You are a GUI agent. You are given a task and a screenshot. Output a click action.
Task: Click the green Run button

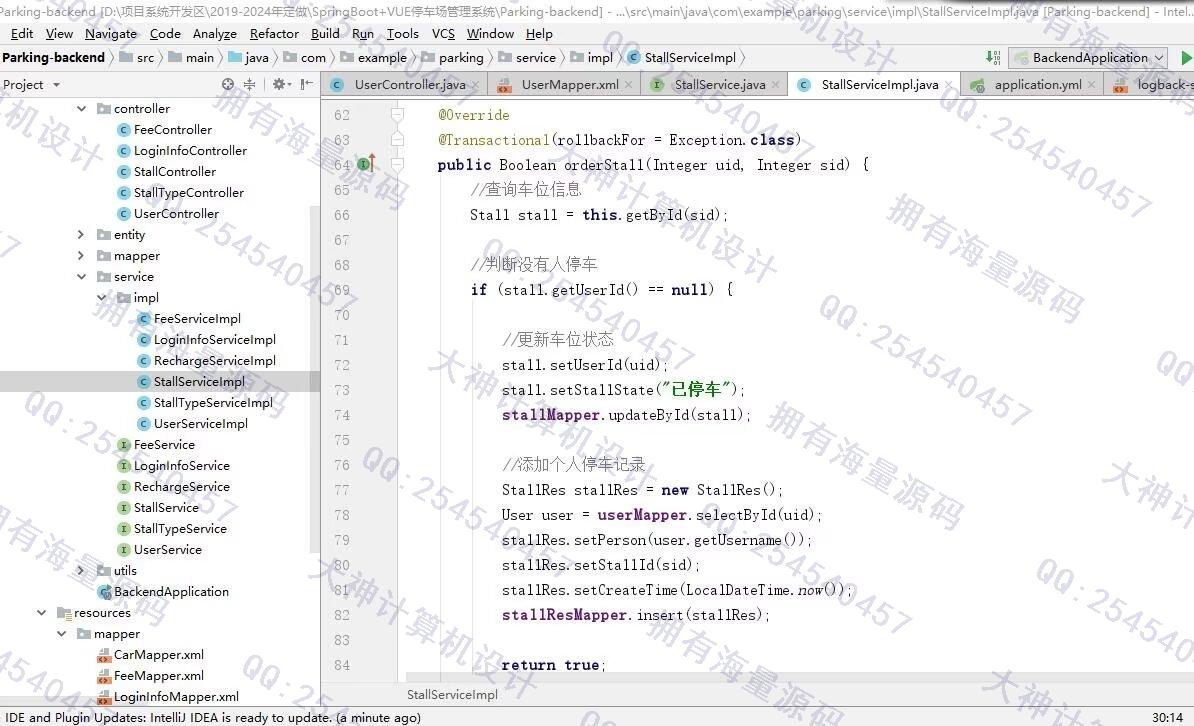click(x=1186, y=57)
